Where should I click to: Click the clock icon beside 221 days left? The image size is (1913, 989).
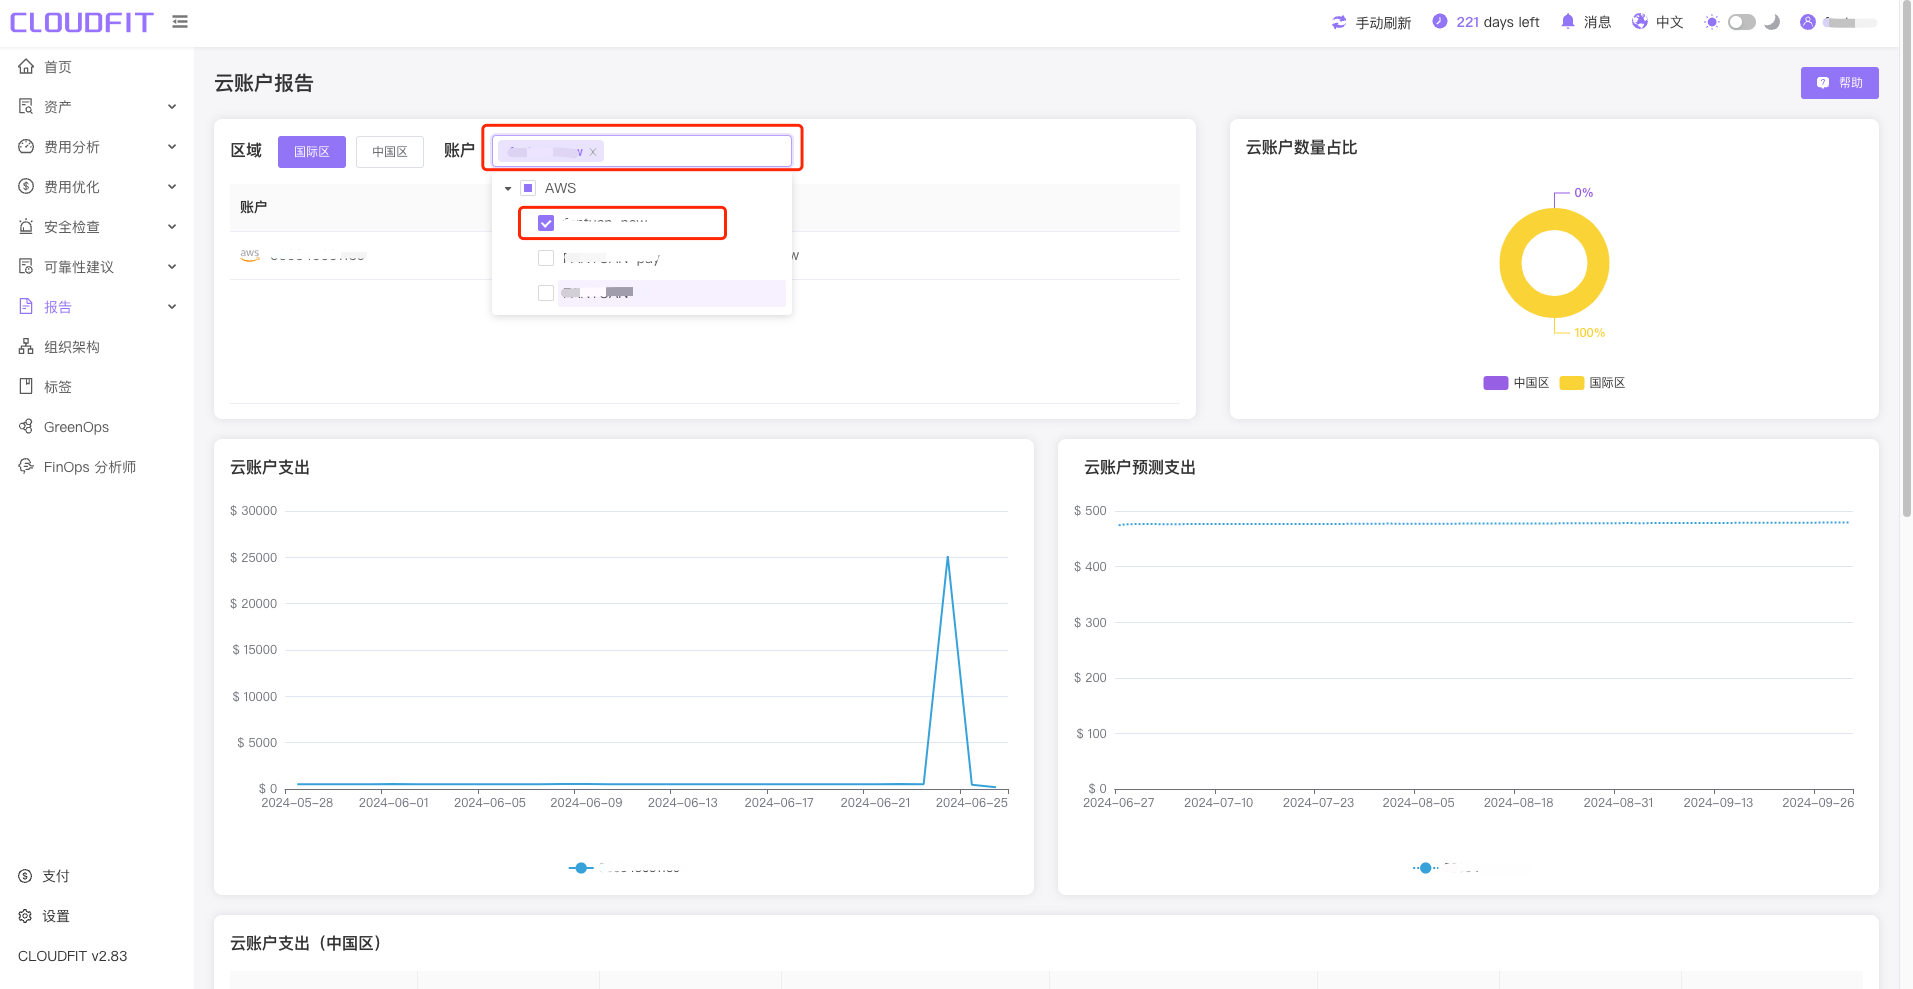[1440, 21]
